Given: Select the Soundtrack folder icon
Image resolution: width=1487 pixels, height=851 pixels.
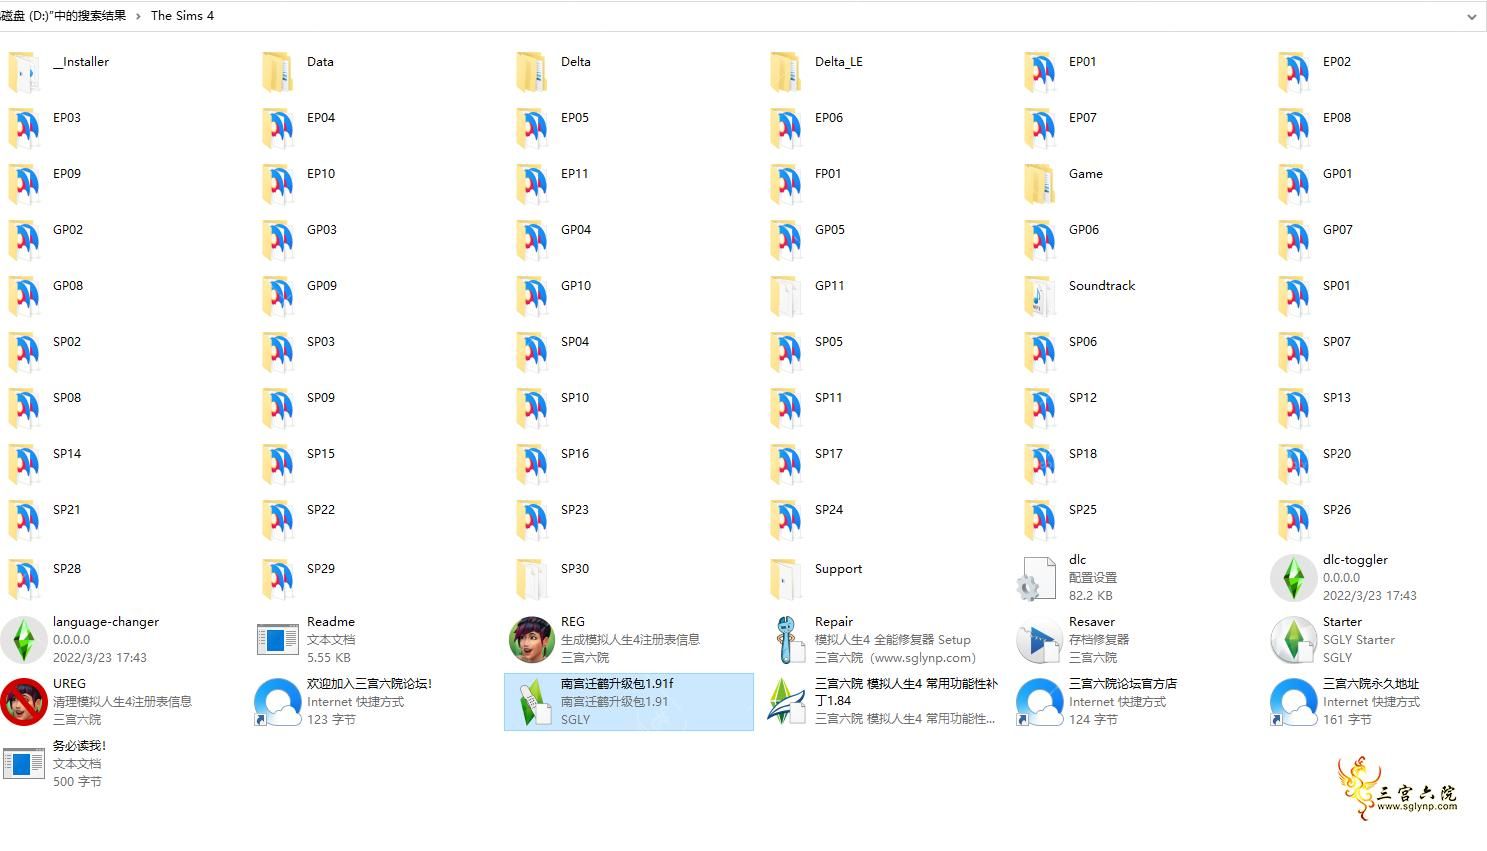Looking at the screenshot, I should (1040, 296).
